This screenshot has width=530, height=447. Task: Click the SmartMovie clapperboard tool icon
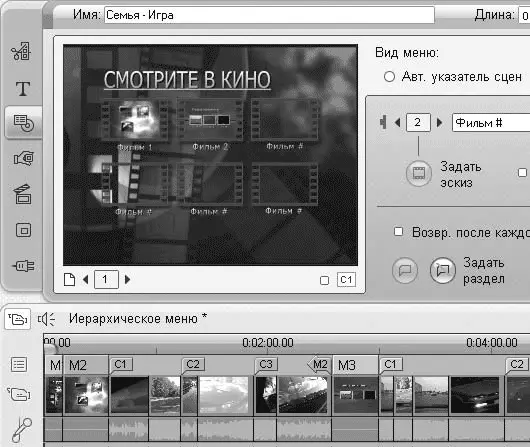pos(23,194)
